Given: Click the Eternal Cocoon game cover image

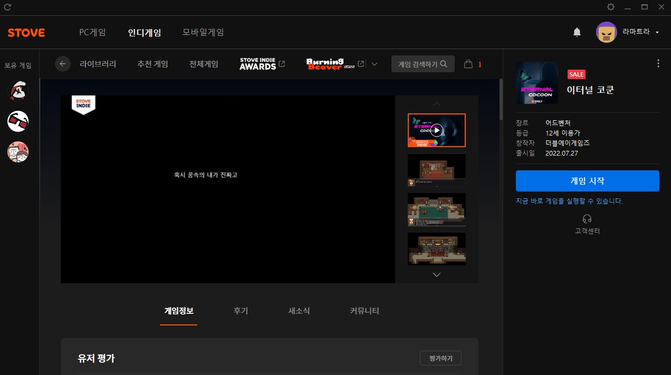Looking at the screenshot, I should (537, 83).
